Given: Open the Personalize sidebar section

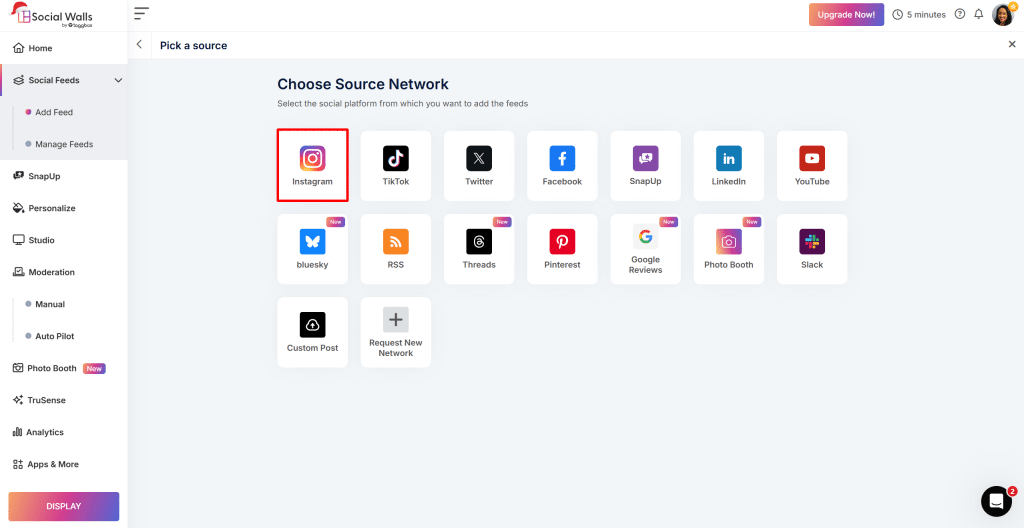Looking at the screenshot, I should [x=64, y=208].
